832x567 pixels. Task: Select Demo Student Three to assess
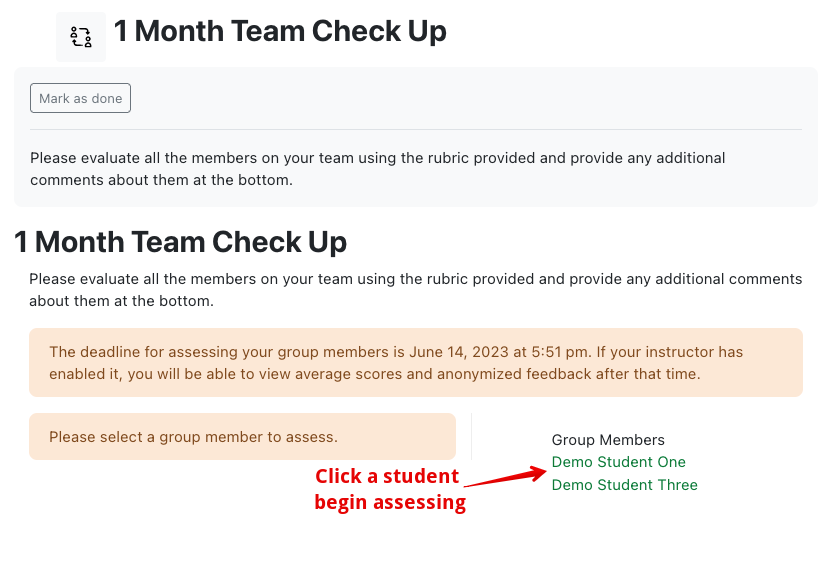point(625,485)
